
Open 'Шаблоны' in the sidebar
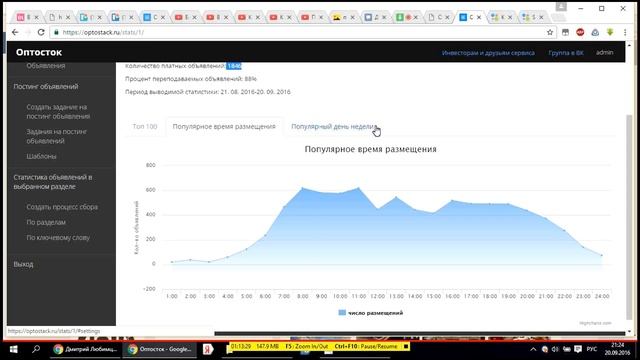(41, 156)
